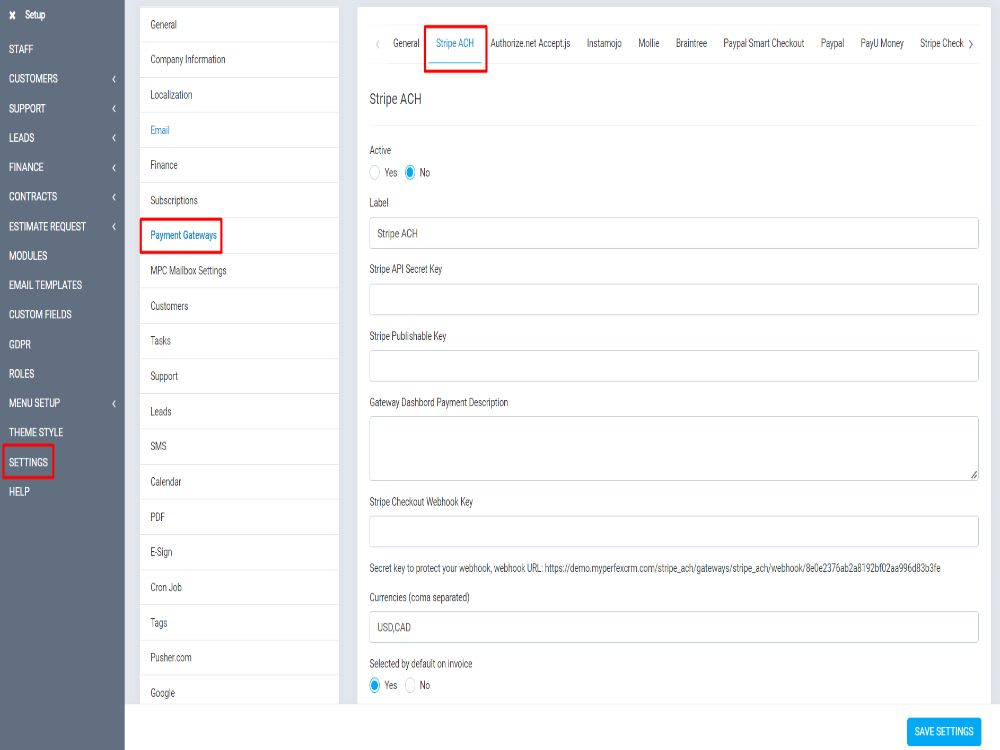
Task: Click the SAVE SETTINGS button
Action: click(943, 731)
